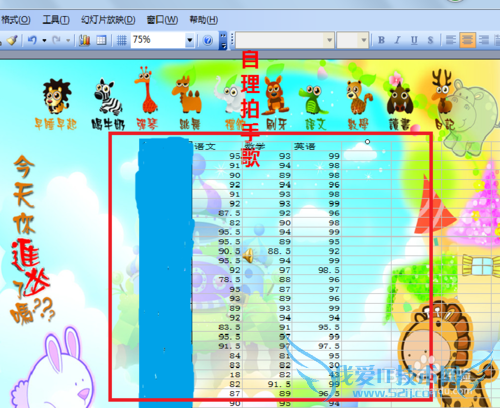Screen dimensions: 500x408
Task: Expand the Undo history dropdown arrow
Action: click(44, 40)
